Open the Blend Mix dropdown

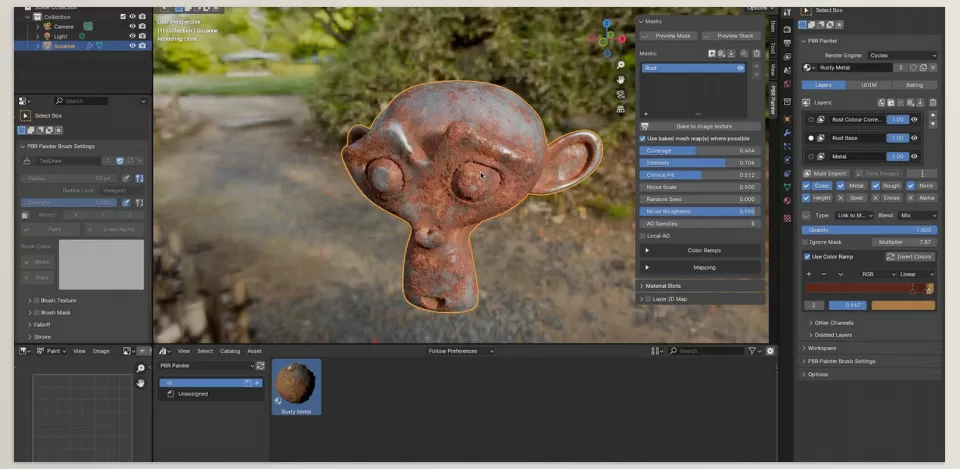point(917,216)
